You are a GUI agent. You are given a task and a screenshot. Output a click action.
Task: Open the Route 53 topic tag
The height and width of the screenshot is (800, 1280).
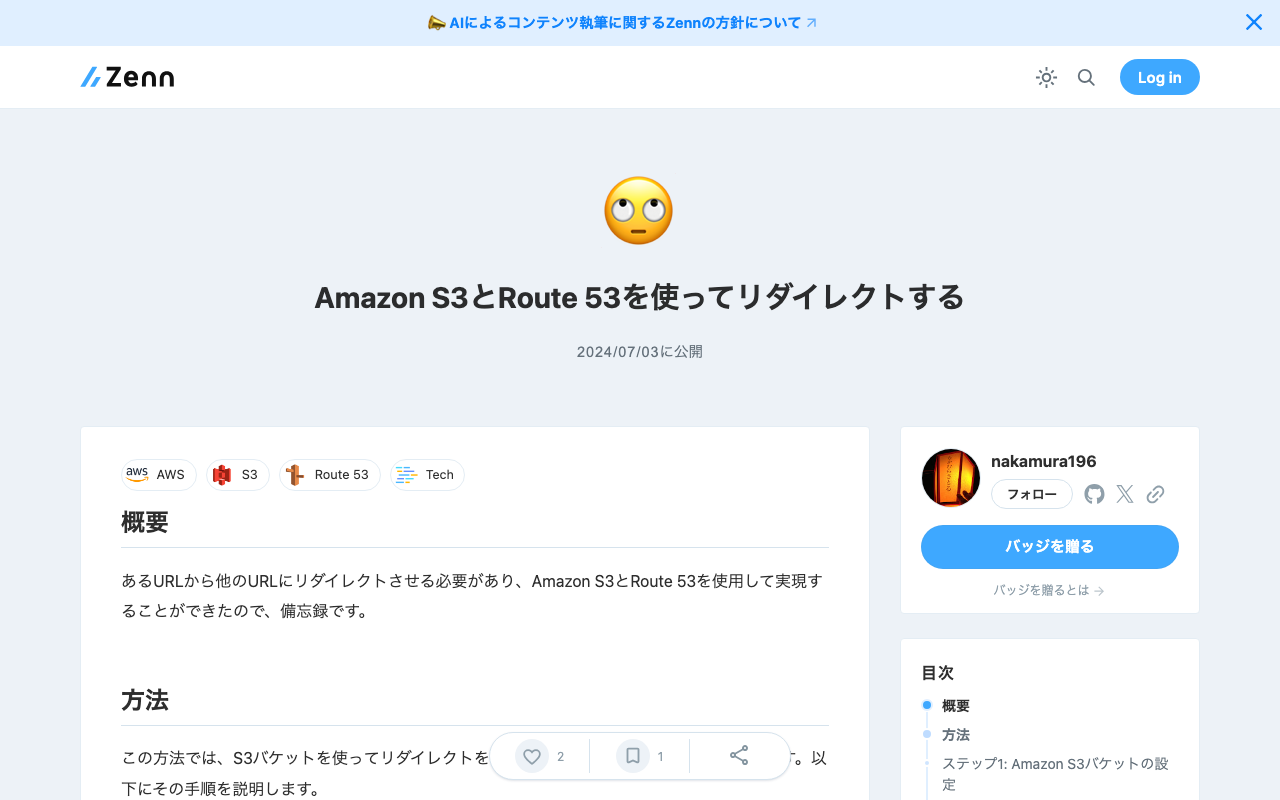pos(330,474)
